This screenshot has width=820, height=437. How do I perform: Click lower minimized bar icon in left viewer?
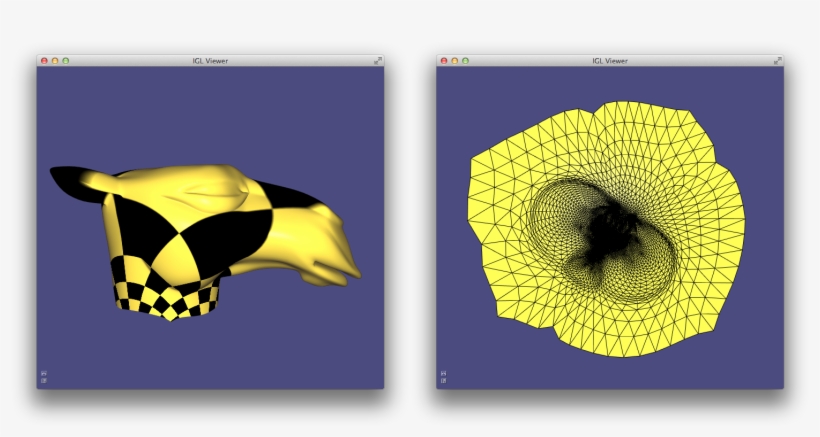pyautogui.click(x=44, y=381)
